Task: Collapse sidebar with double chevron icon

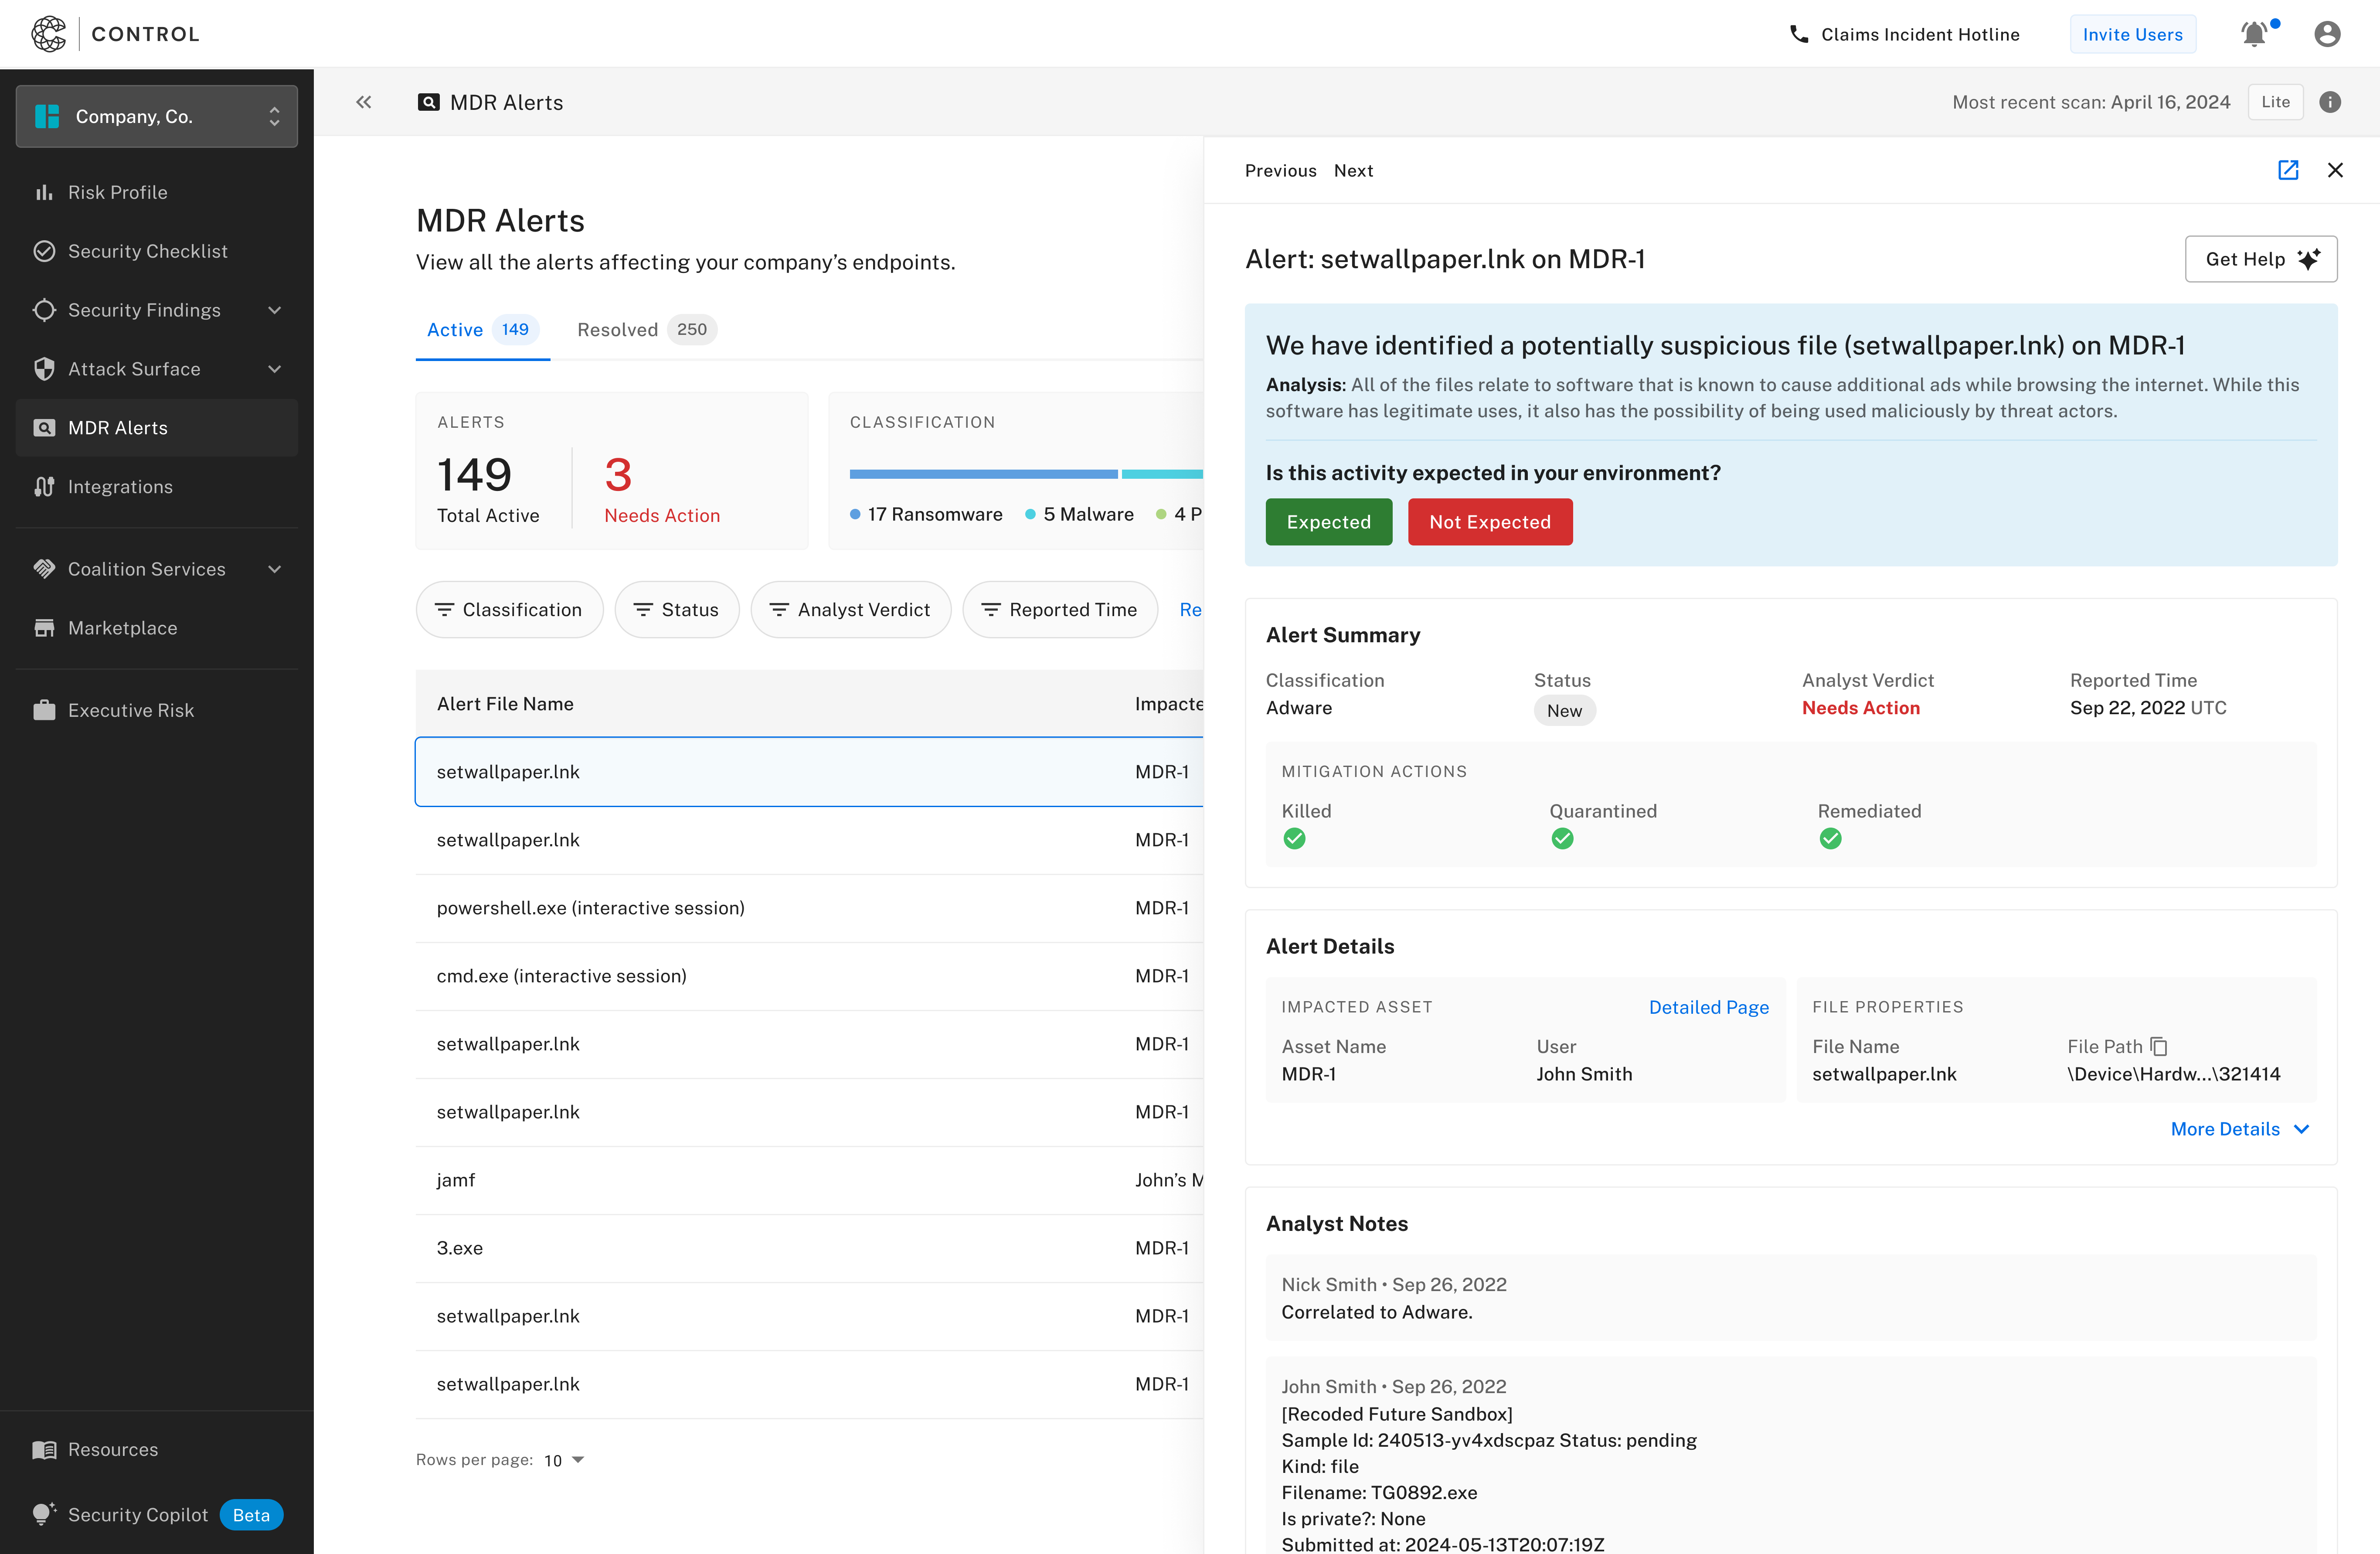Action: click(x=364, y=102)
